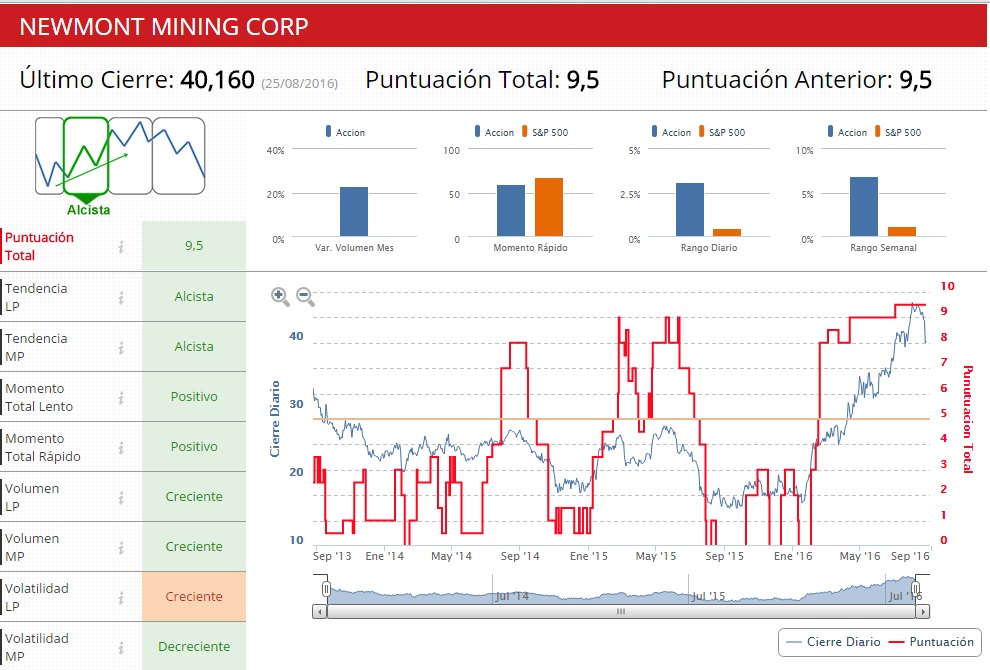Image resolution: width=990 pixels, height=670 pixels.
Task: Toggle Accion legend in Rango Semanal chart
Action: (x=847, y=132)
